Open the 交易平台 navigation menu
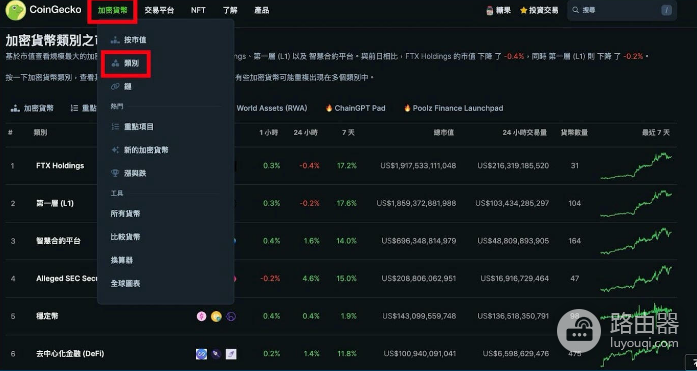The width and height of the screenshot is (697, 371). 159,10
